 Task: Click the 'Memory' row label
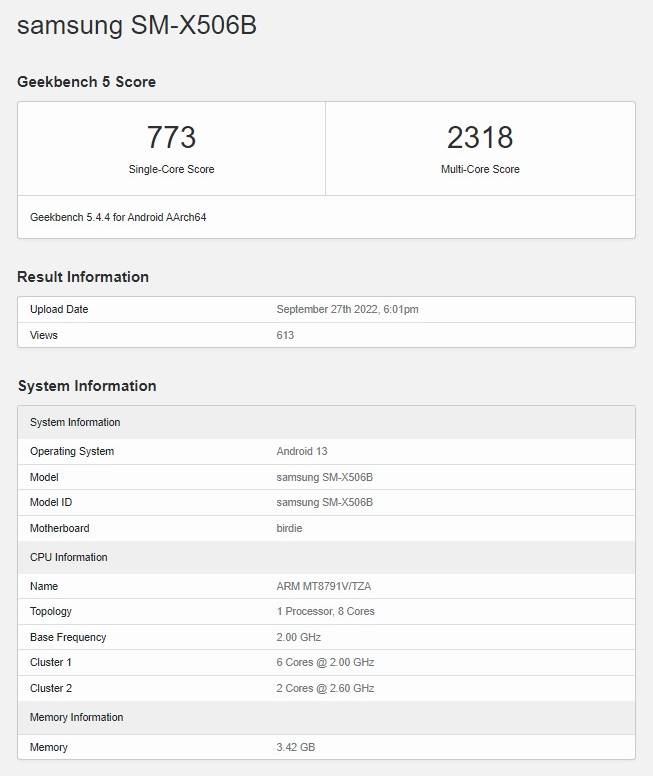pyautogui.click(x=49, y=747)
